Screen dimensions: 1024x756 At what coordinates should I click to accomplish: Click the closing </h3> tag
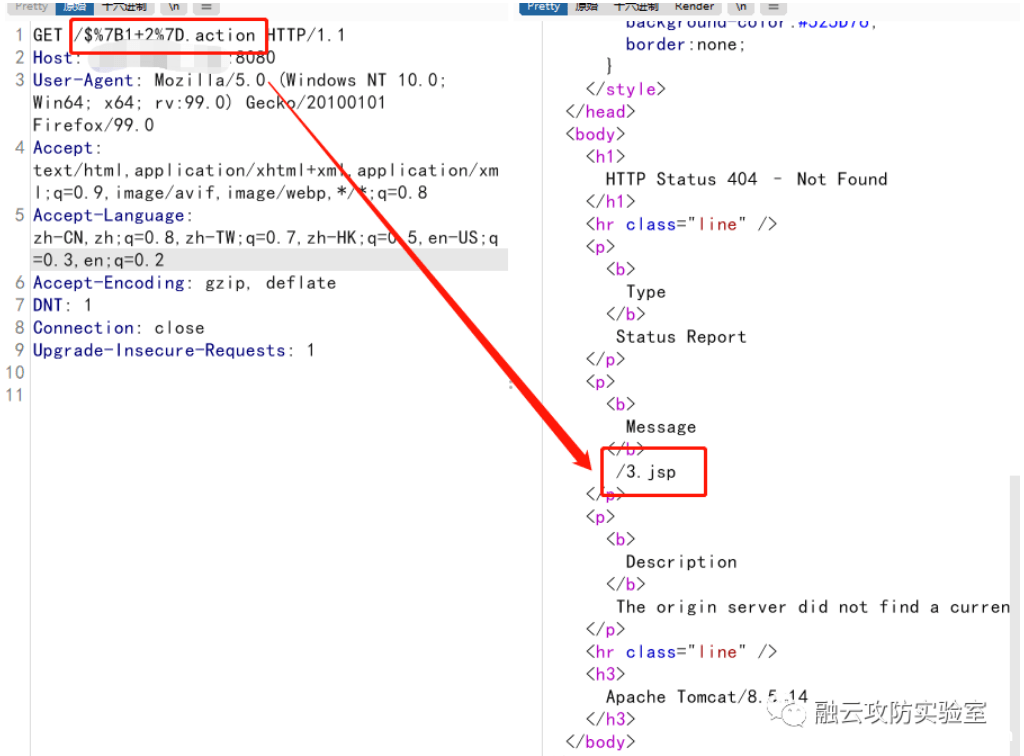click(x=610, y=719)
